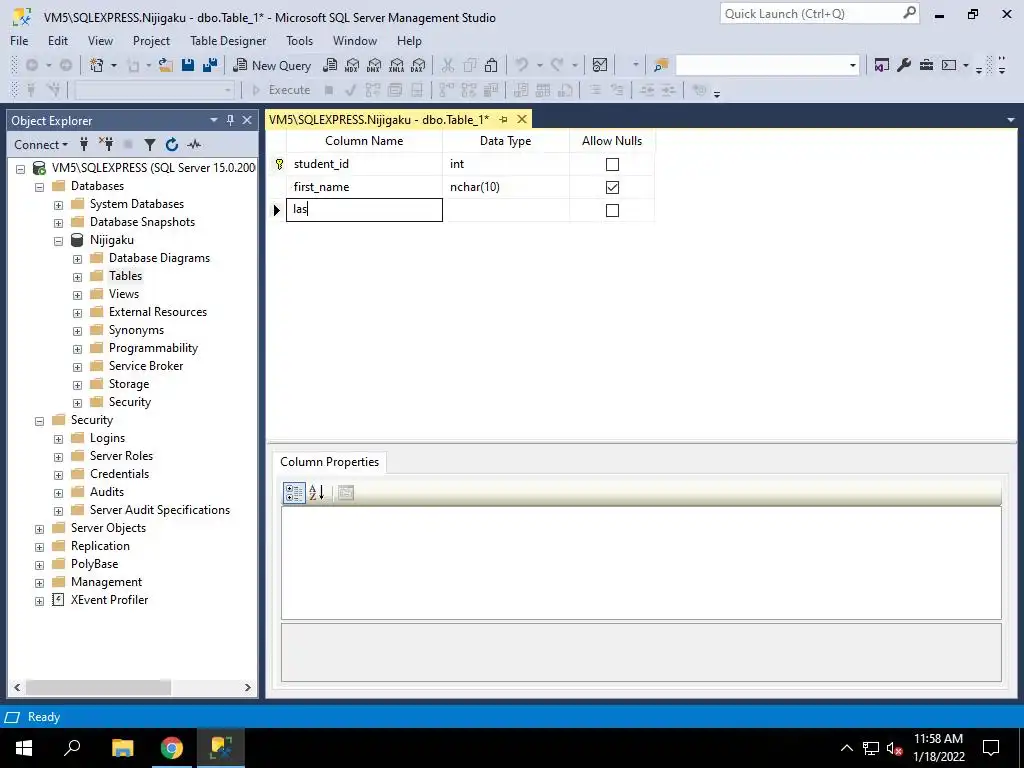Select the dbo.Table_1 document tab
Viewport: 1024px width, 768px height.
tap(379, 120)
